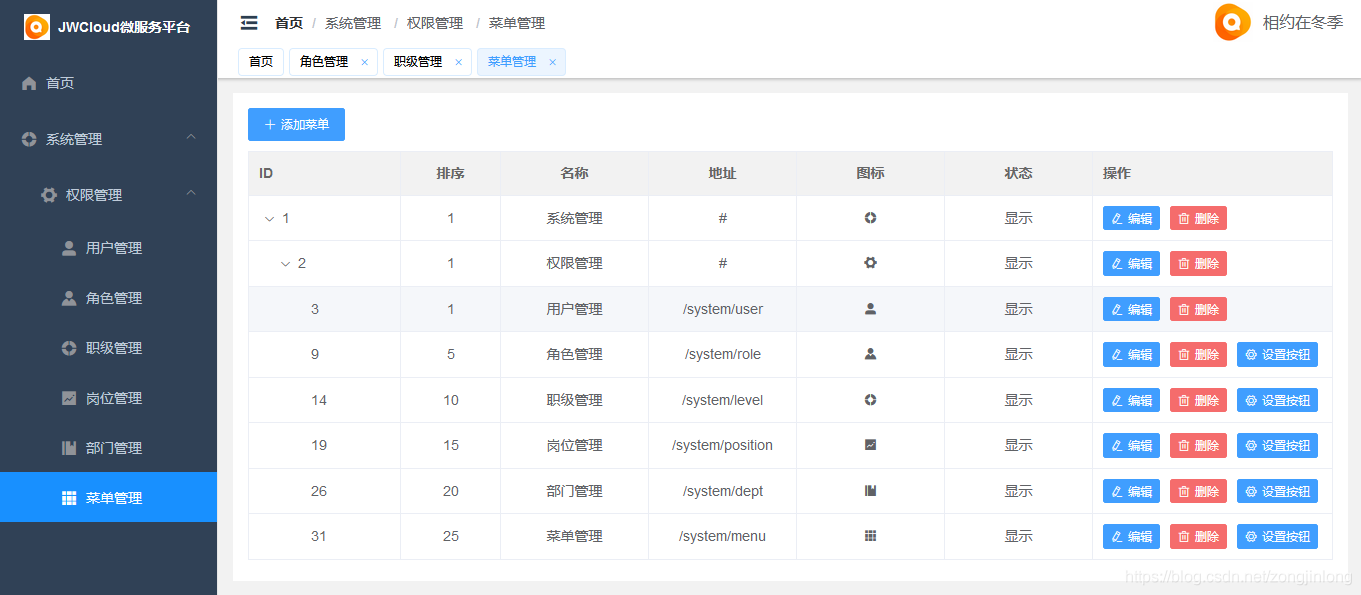The height and width of the screenshot is (595, 1361).
Task: Open 部门管理 from the sidebar
Action: click(x=113, y=448)
